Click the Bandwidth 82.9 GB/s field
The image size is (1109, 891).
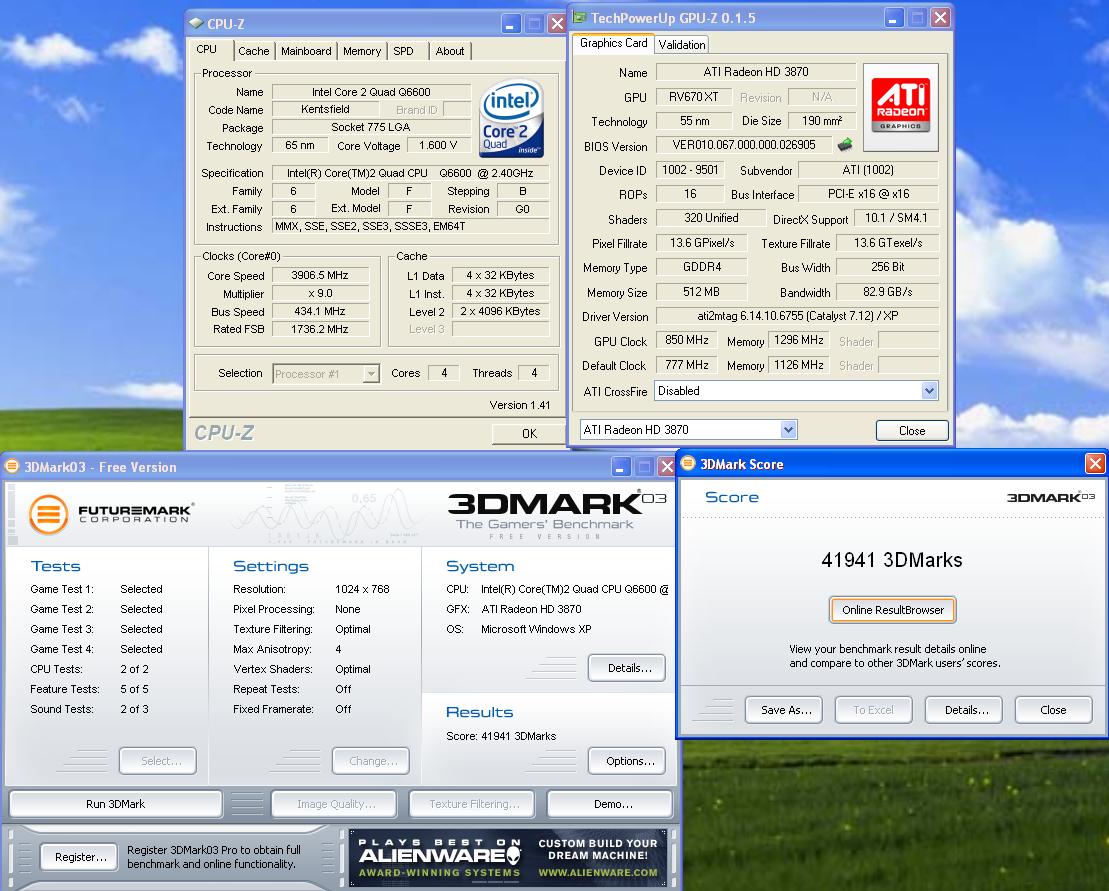[888, 292]
